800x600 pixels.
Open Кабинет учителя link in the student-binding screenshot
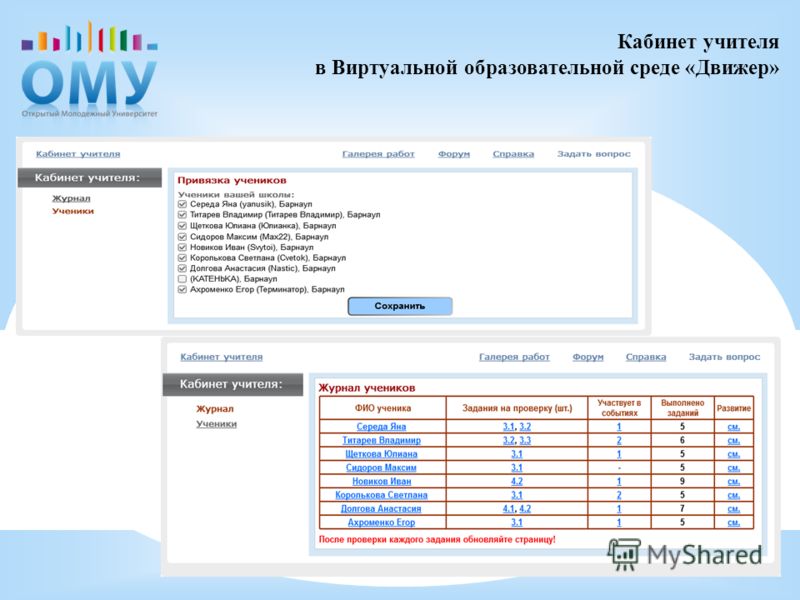78,154
